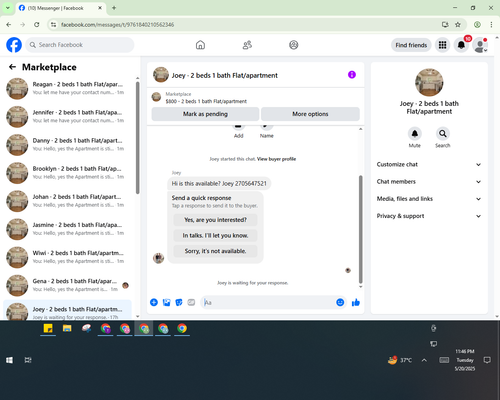
Task: Expand Customize chat section
Action: pos(429,164)
